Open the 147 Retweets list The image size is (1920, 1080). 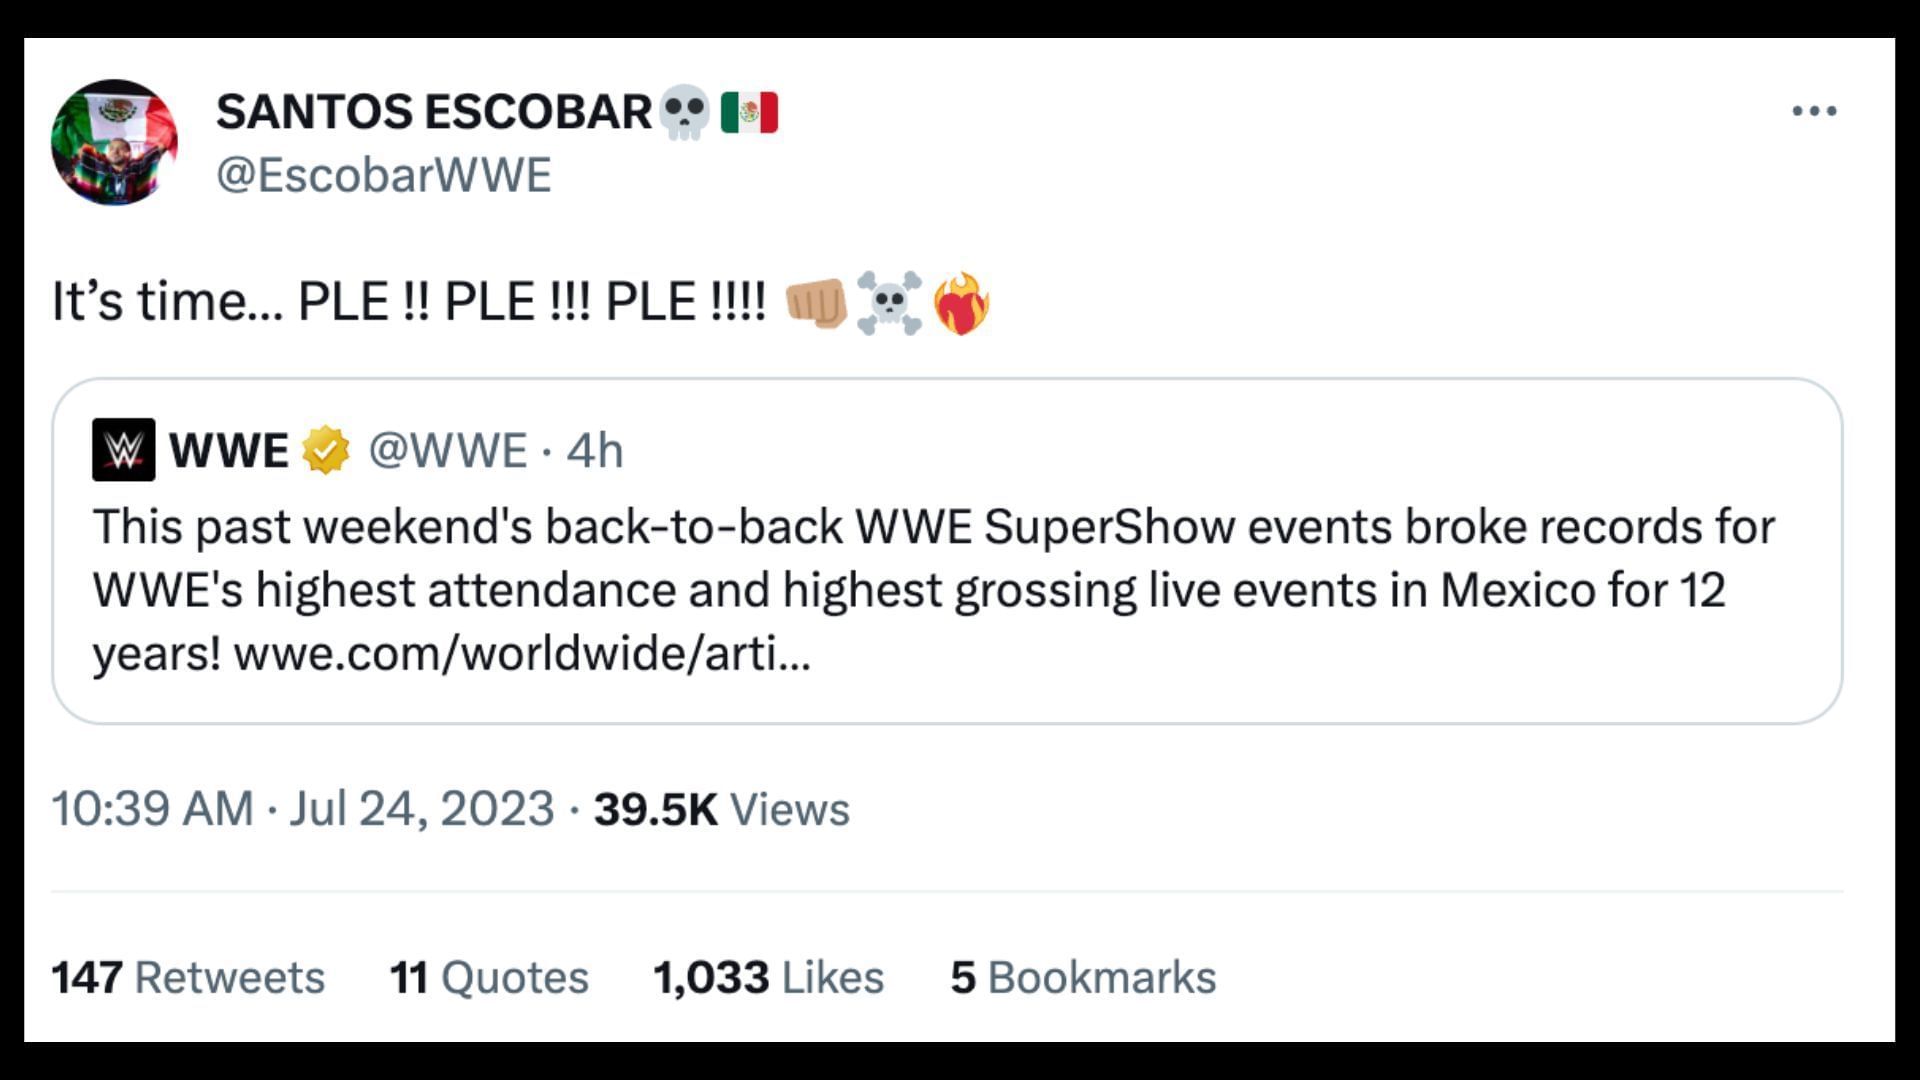(188, 977)
